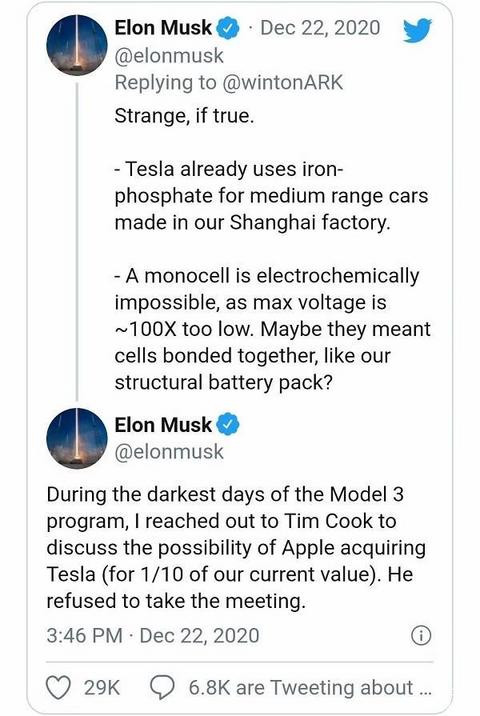Click verified badge on first tweet
480x716 pixels.
[x=227, y=28]
